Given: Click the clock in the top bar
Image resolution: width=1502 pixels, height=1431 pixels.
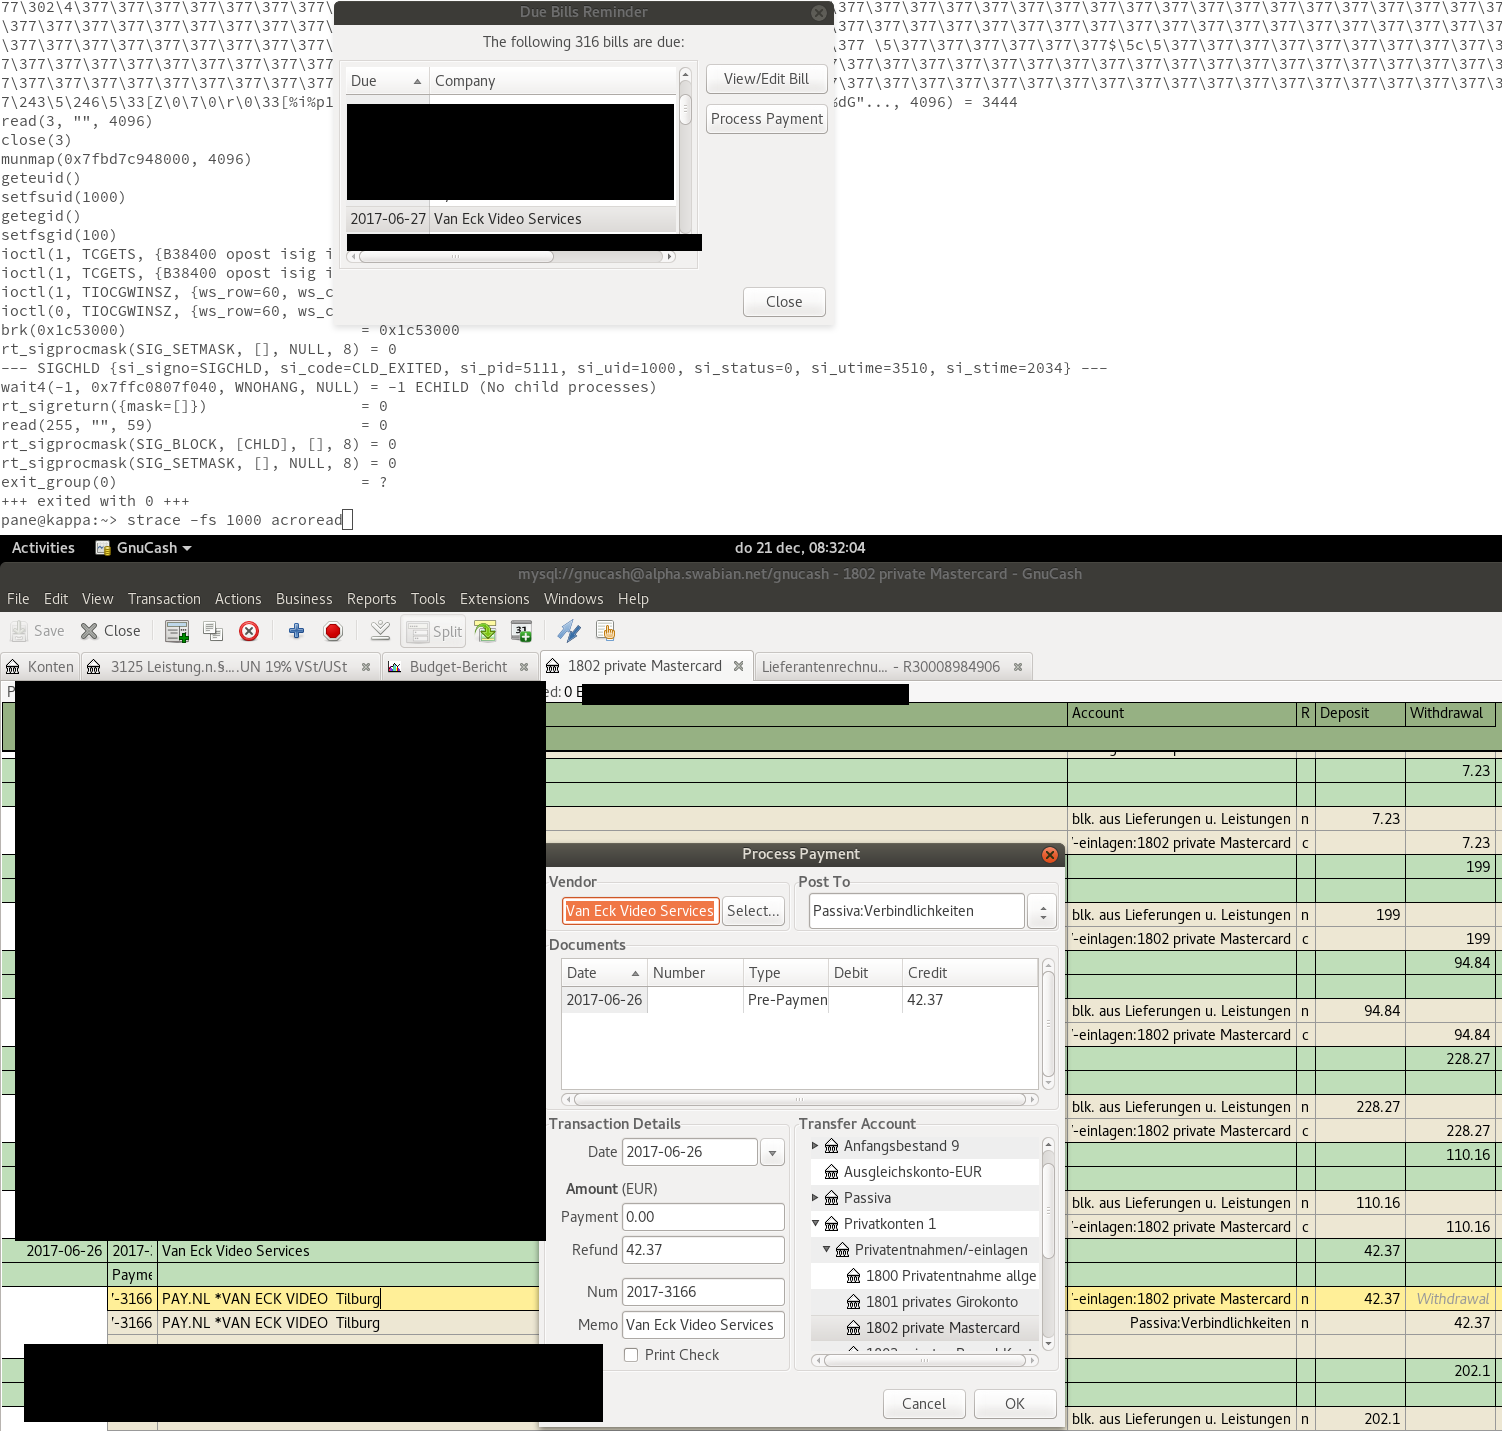Looking at the screenshot, I should pyautogui.click(x=800, y=548).
